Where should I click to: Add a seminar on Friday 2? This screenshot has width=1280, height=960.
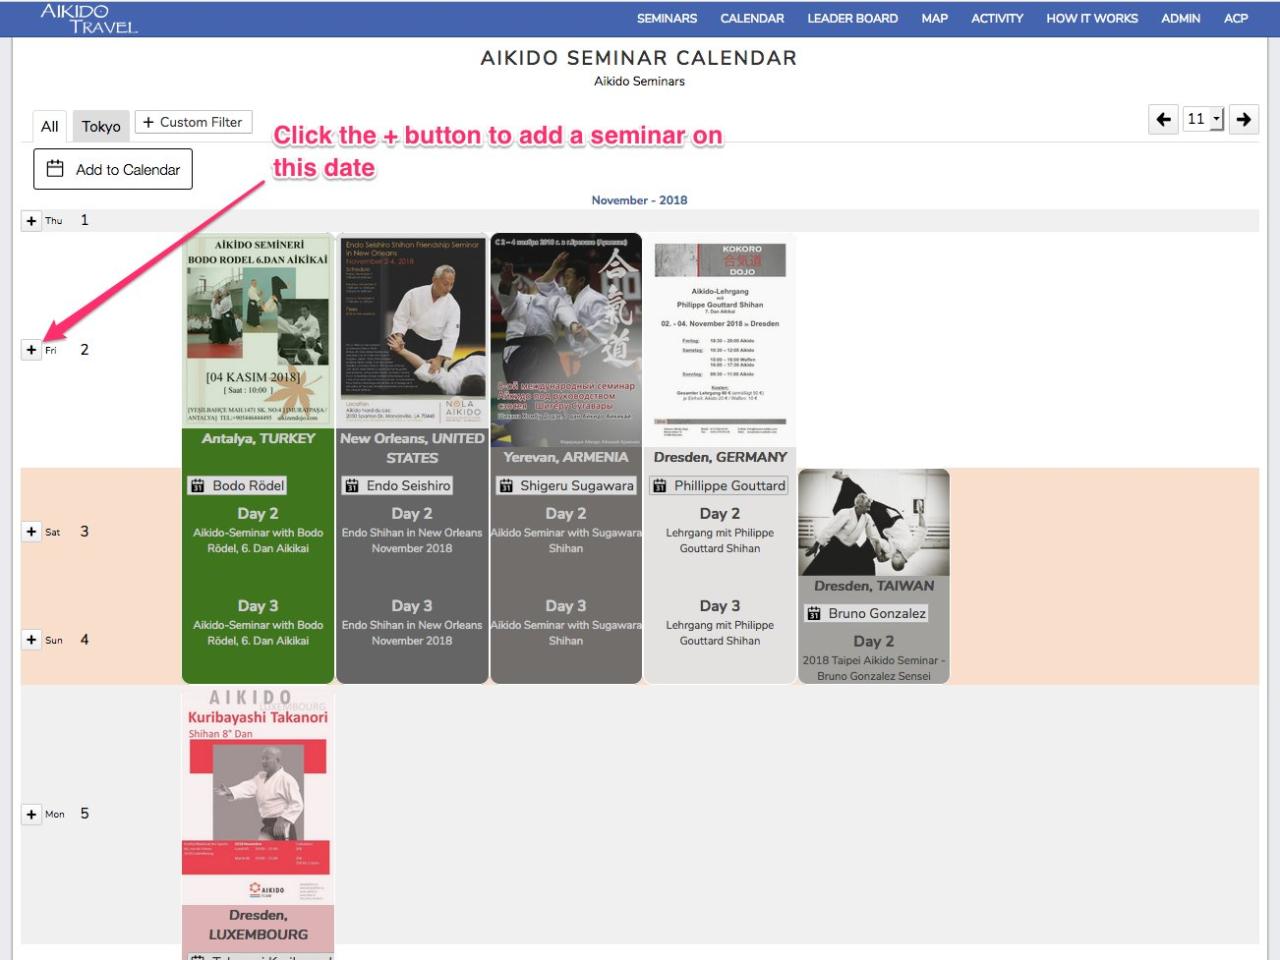coord(31,350)
